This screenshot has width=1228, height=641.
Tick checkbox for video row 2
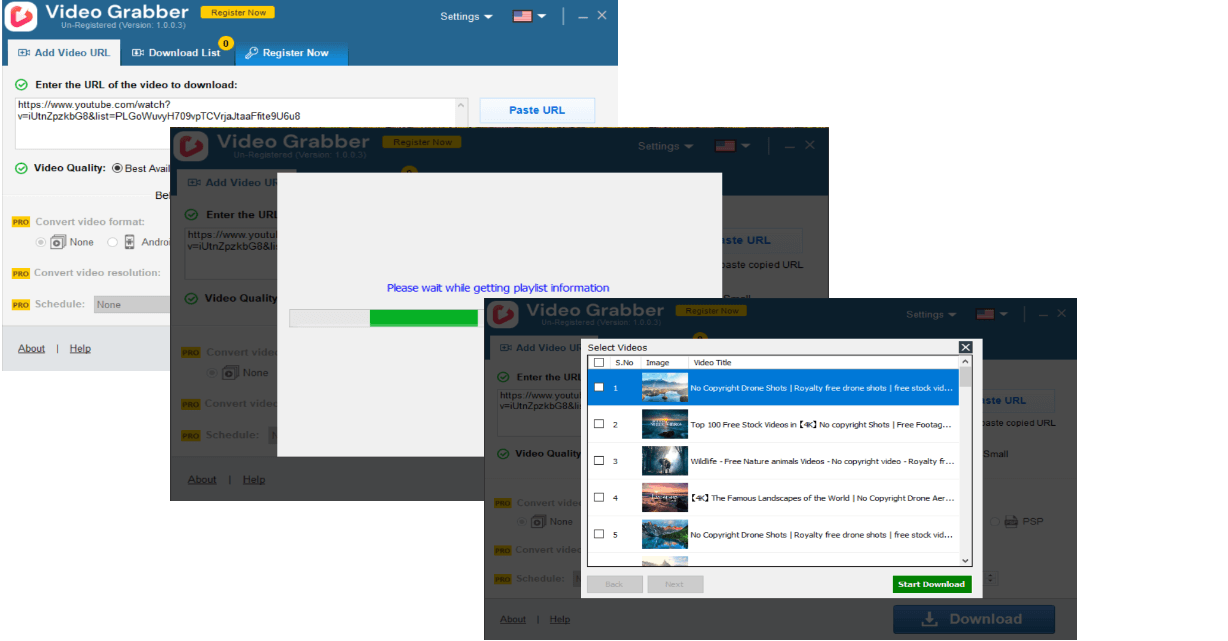[x=599, y=424]
